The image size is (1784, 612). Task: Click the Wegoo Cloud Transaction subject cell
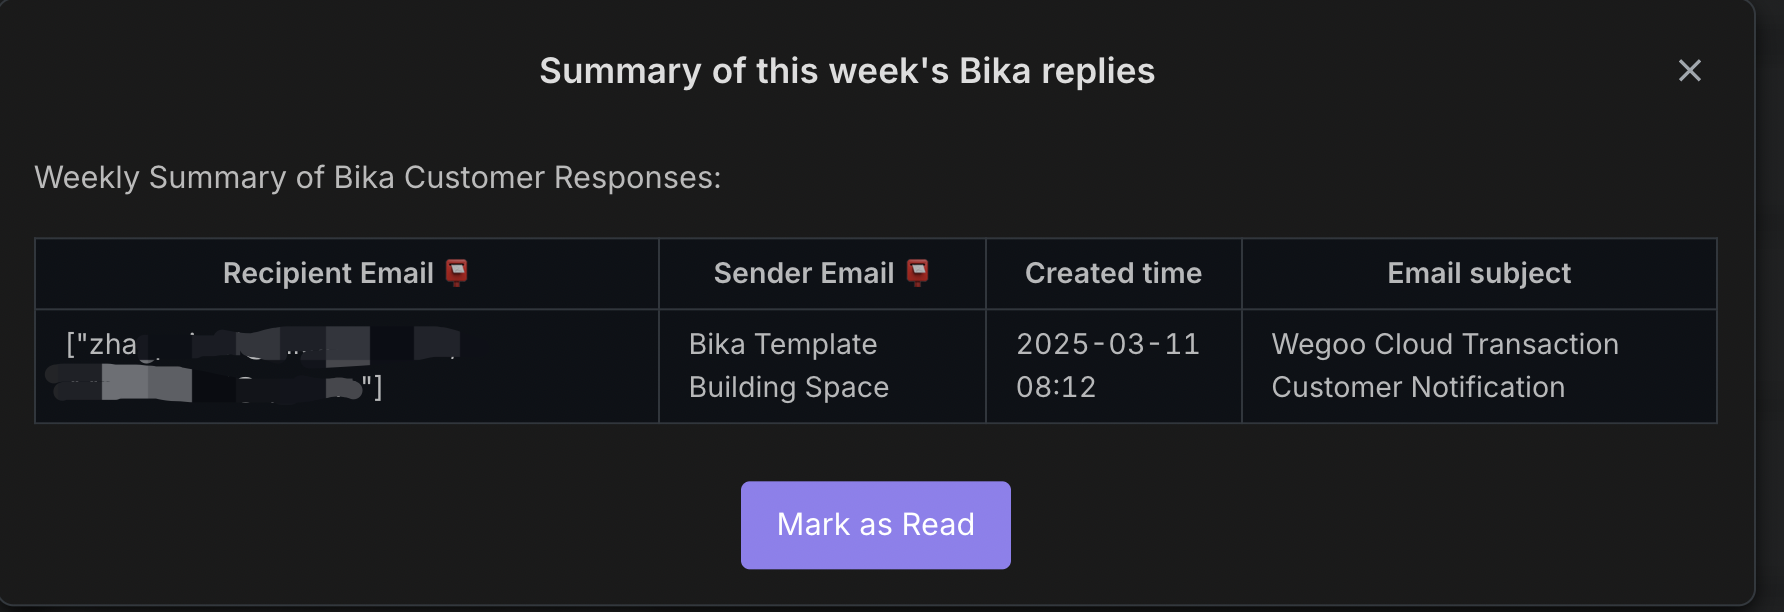[x=1479, y=366]
